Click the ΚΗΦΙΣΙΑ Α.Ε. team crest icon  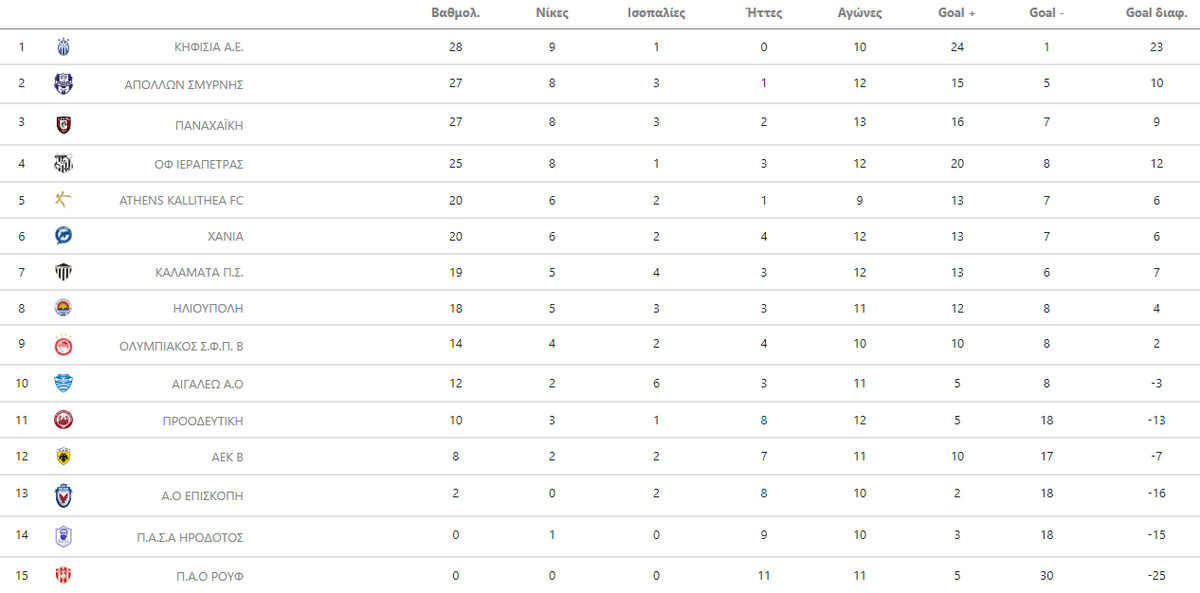tap(63, 47)
